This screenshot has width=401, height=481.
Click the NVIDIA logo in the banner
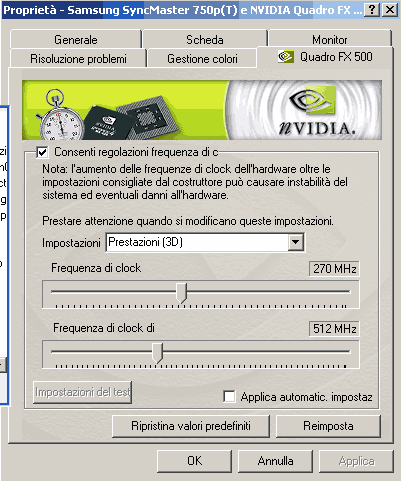click(317, 111)
